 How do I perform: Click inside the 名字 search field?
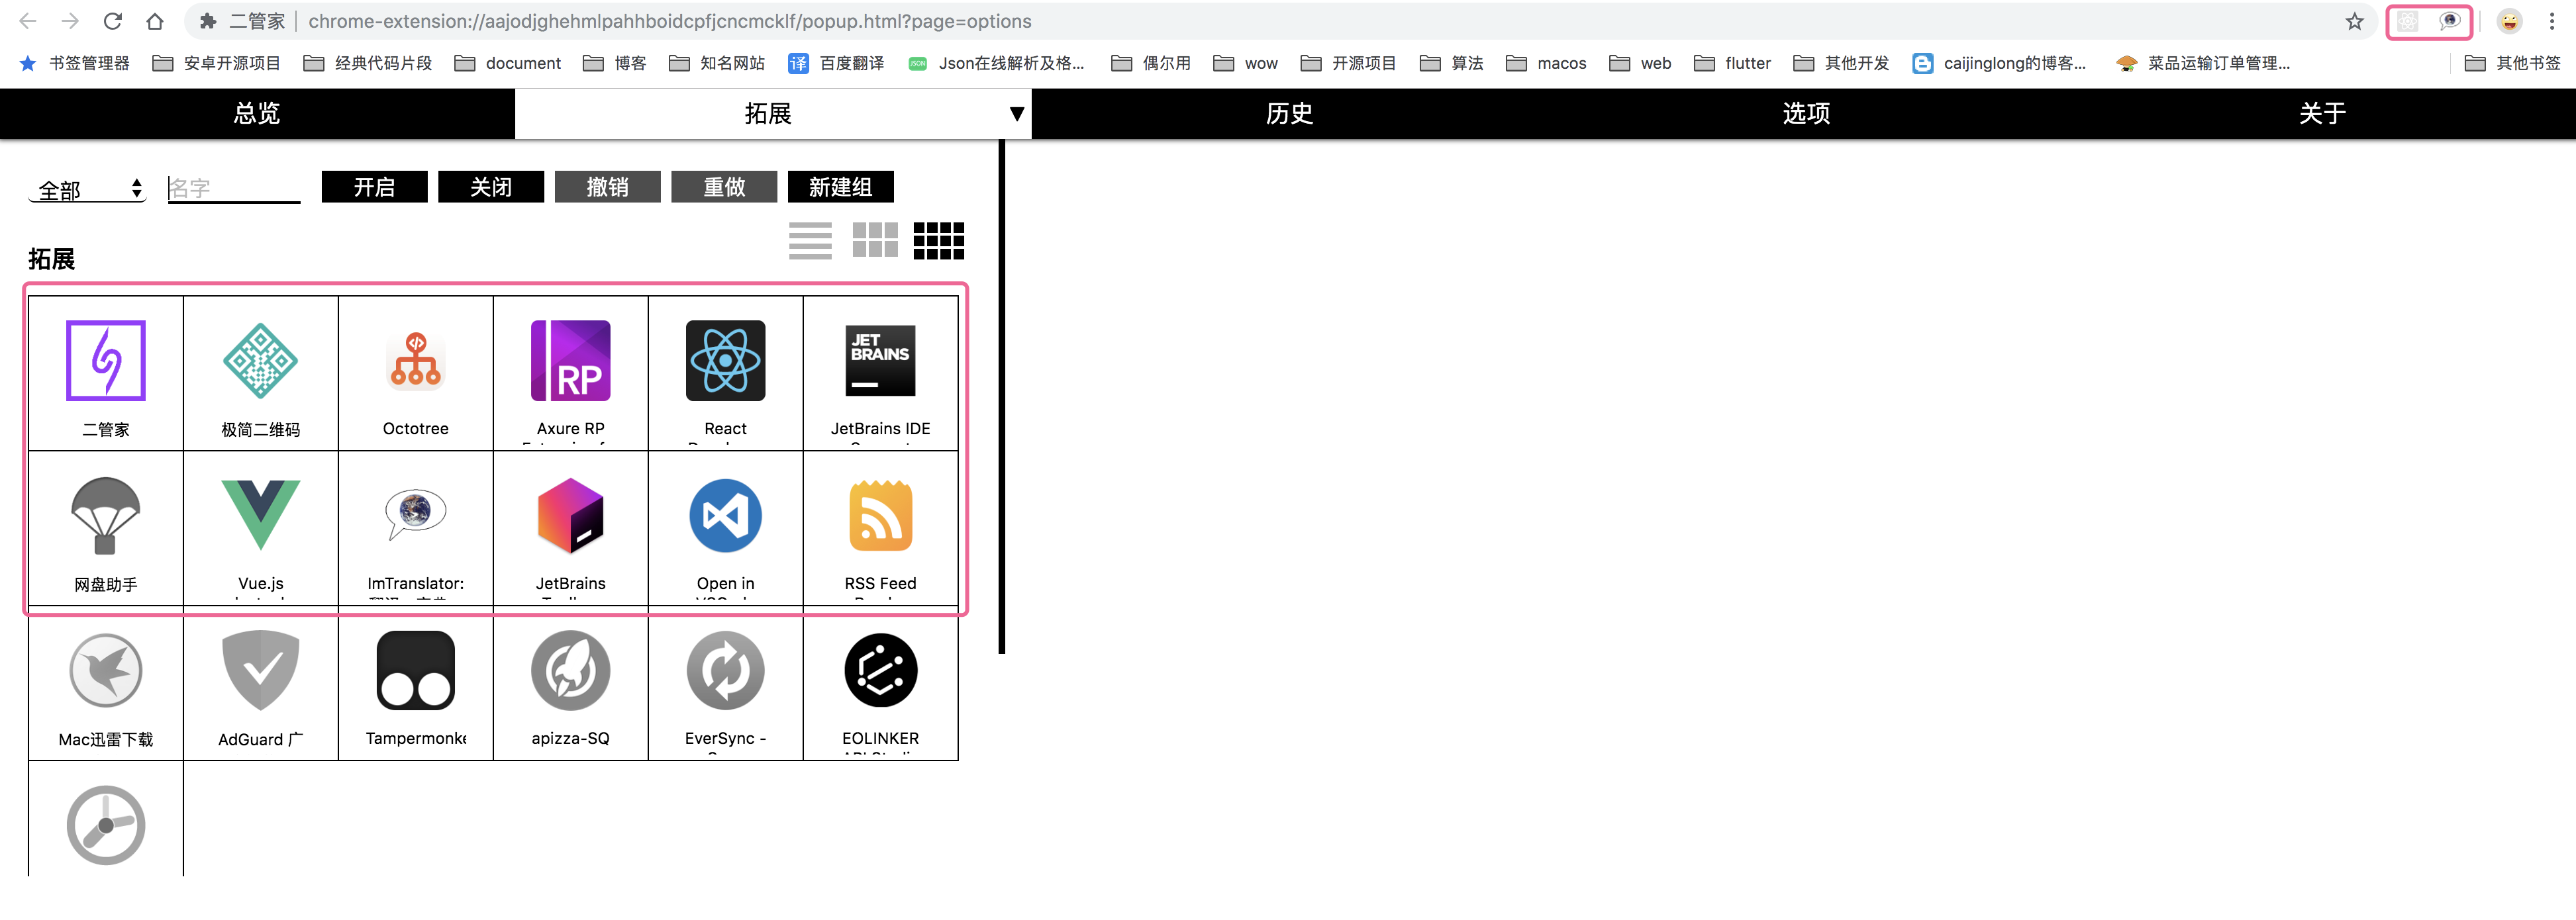coord(232,186)
